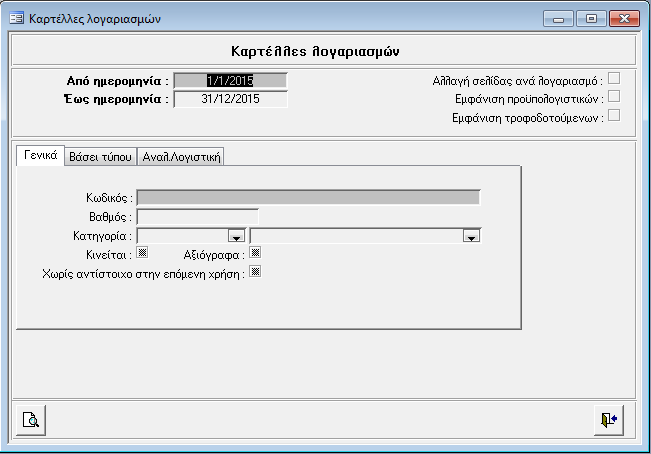Maximize the Καρτέλλες λογαριασμών window
The image size is (651, 454).
589,19
